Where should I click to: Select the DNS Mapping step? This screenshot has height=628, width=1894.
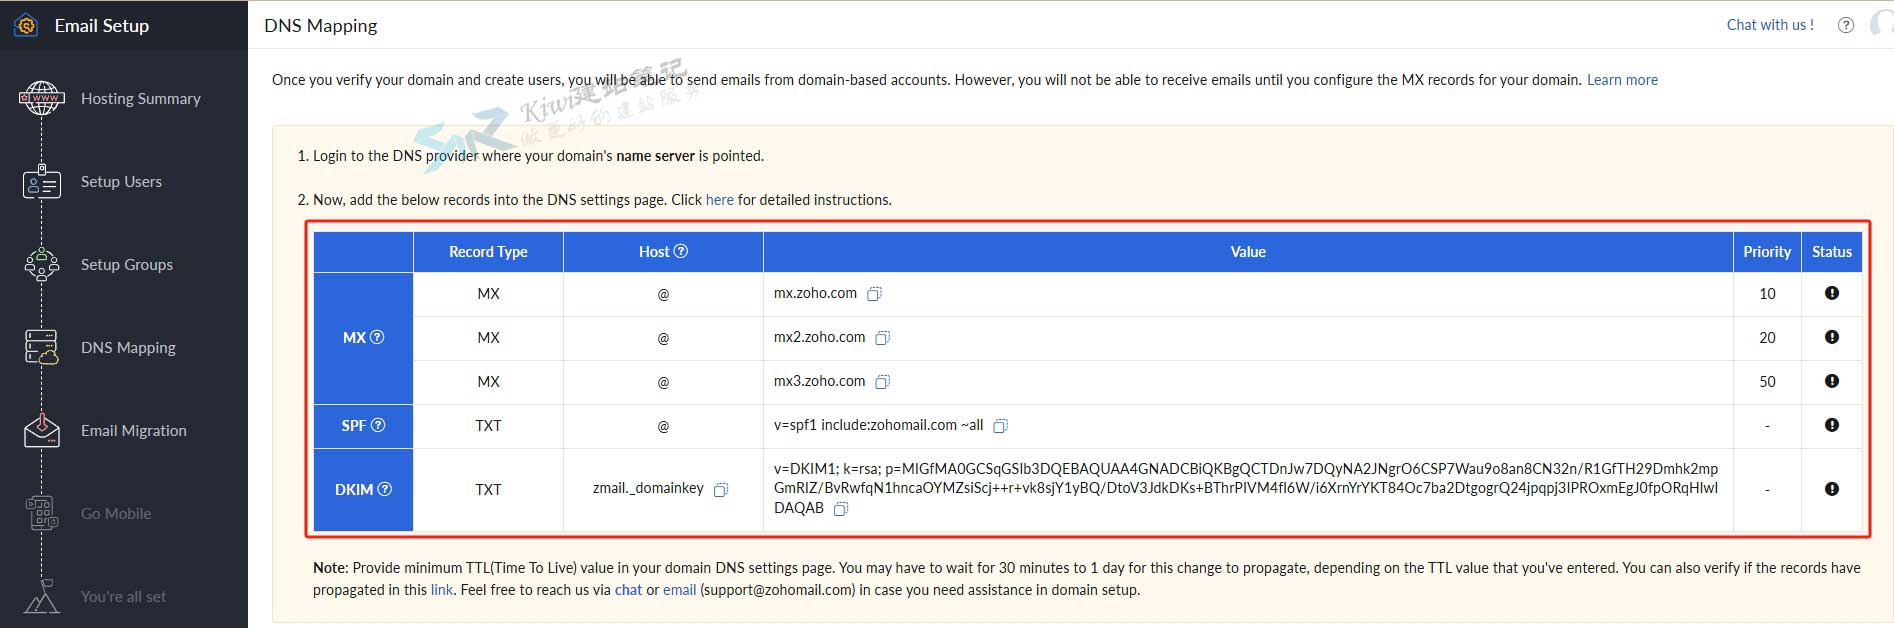(x=128, y=348)
